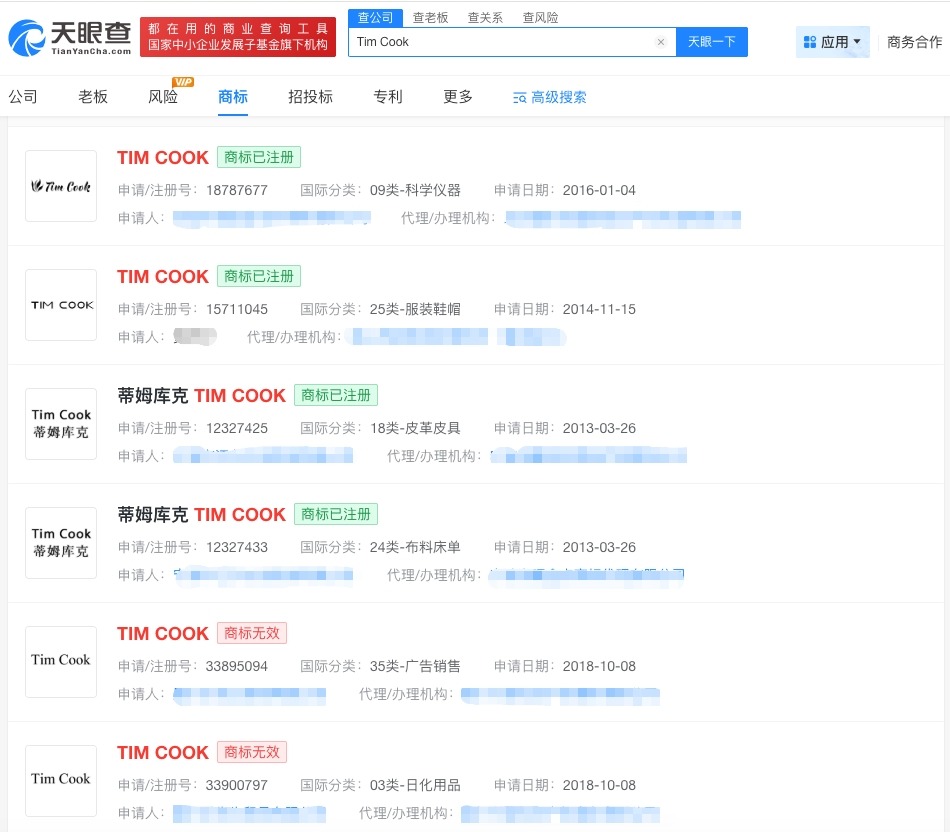
Task: Click classification text 18类-皮革皮具
Action: [415, 428]
